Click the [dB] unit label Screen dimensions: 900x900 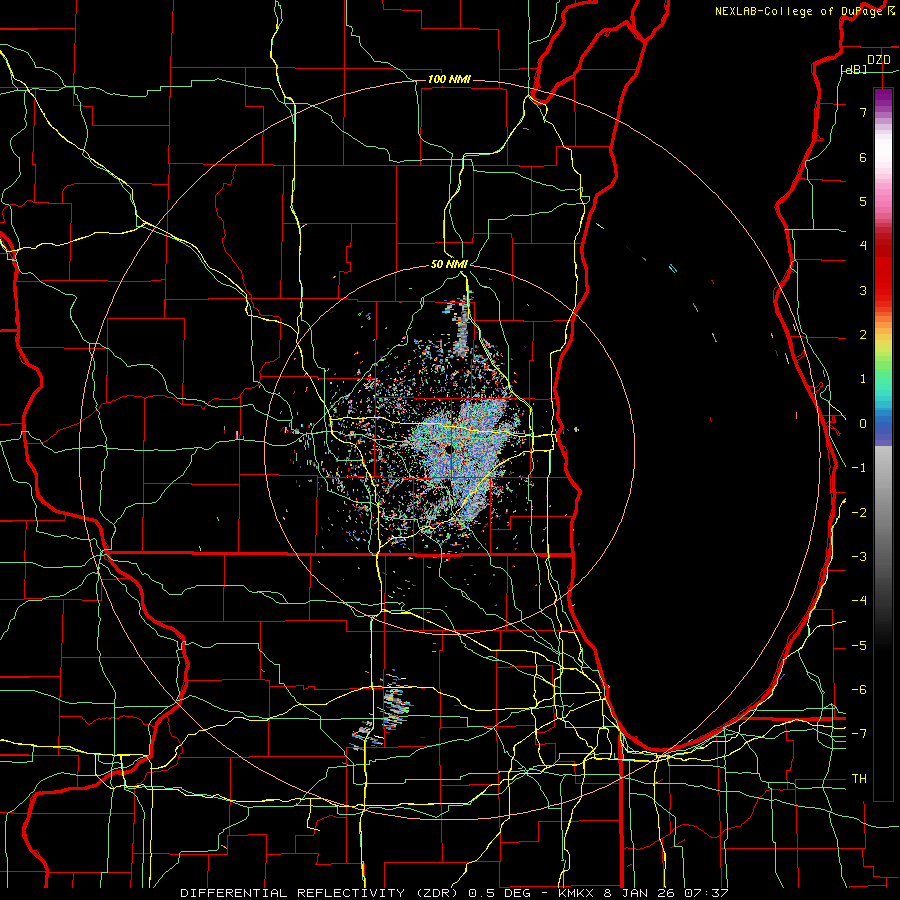click(x=854, y=69)
